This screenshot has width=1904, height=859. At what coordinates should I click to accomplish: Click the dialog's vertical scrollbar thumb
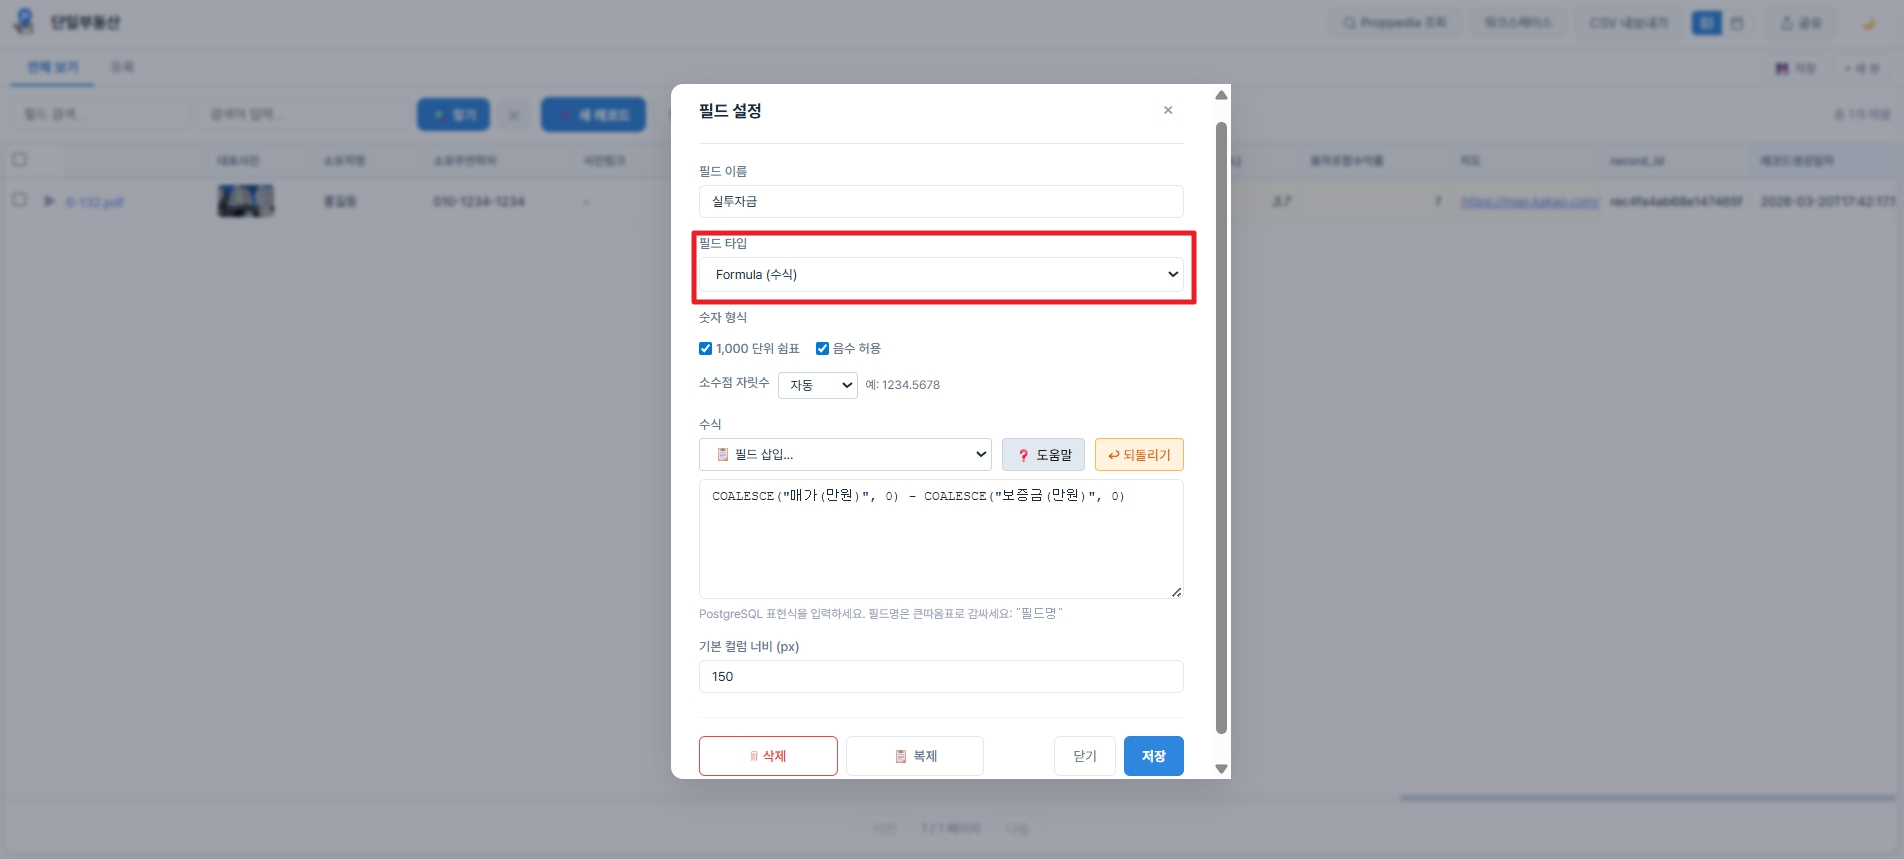tap(1221, 428)
